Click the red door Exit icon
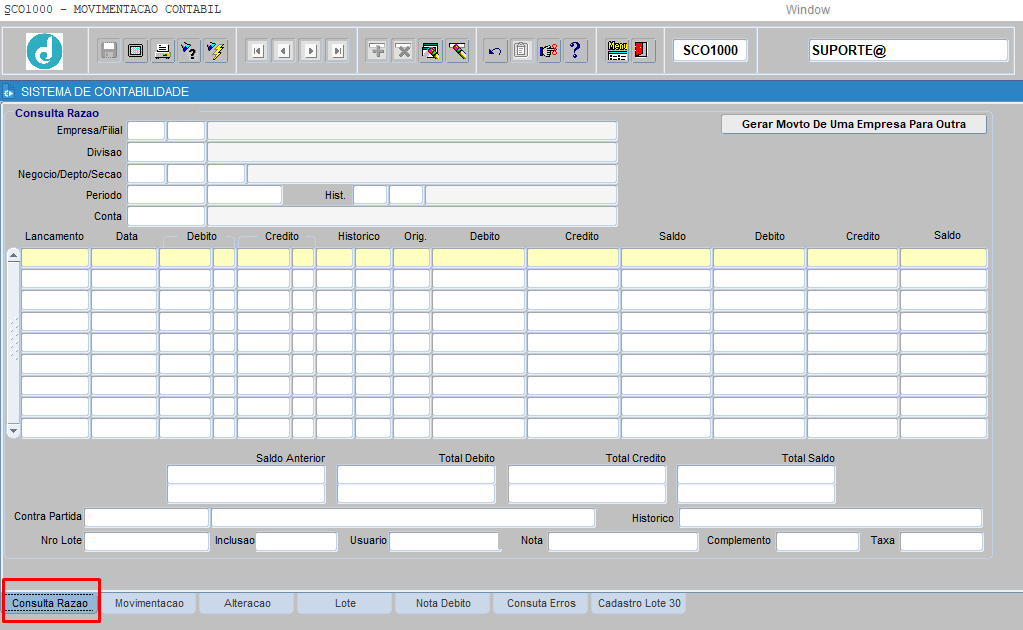1023x630 pixels. click(x=642, y=50)
